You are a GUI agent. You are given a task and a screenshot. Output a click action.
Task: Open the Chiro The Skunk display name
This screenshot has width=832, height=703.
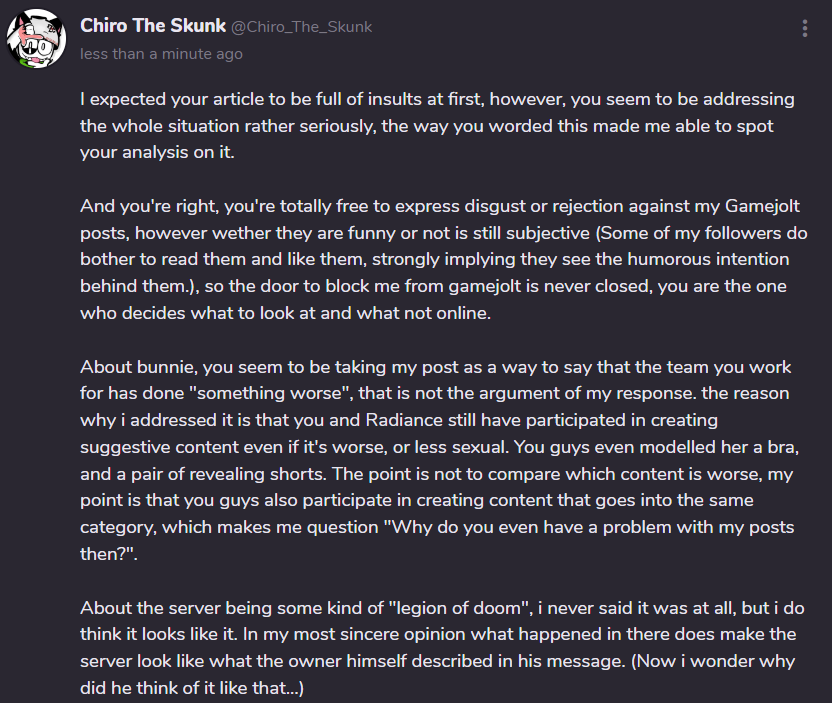click(153, 26)
